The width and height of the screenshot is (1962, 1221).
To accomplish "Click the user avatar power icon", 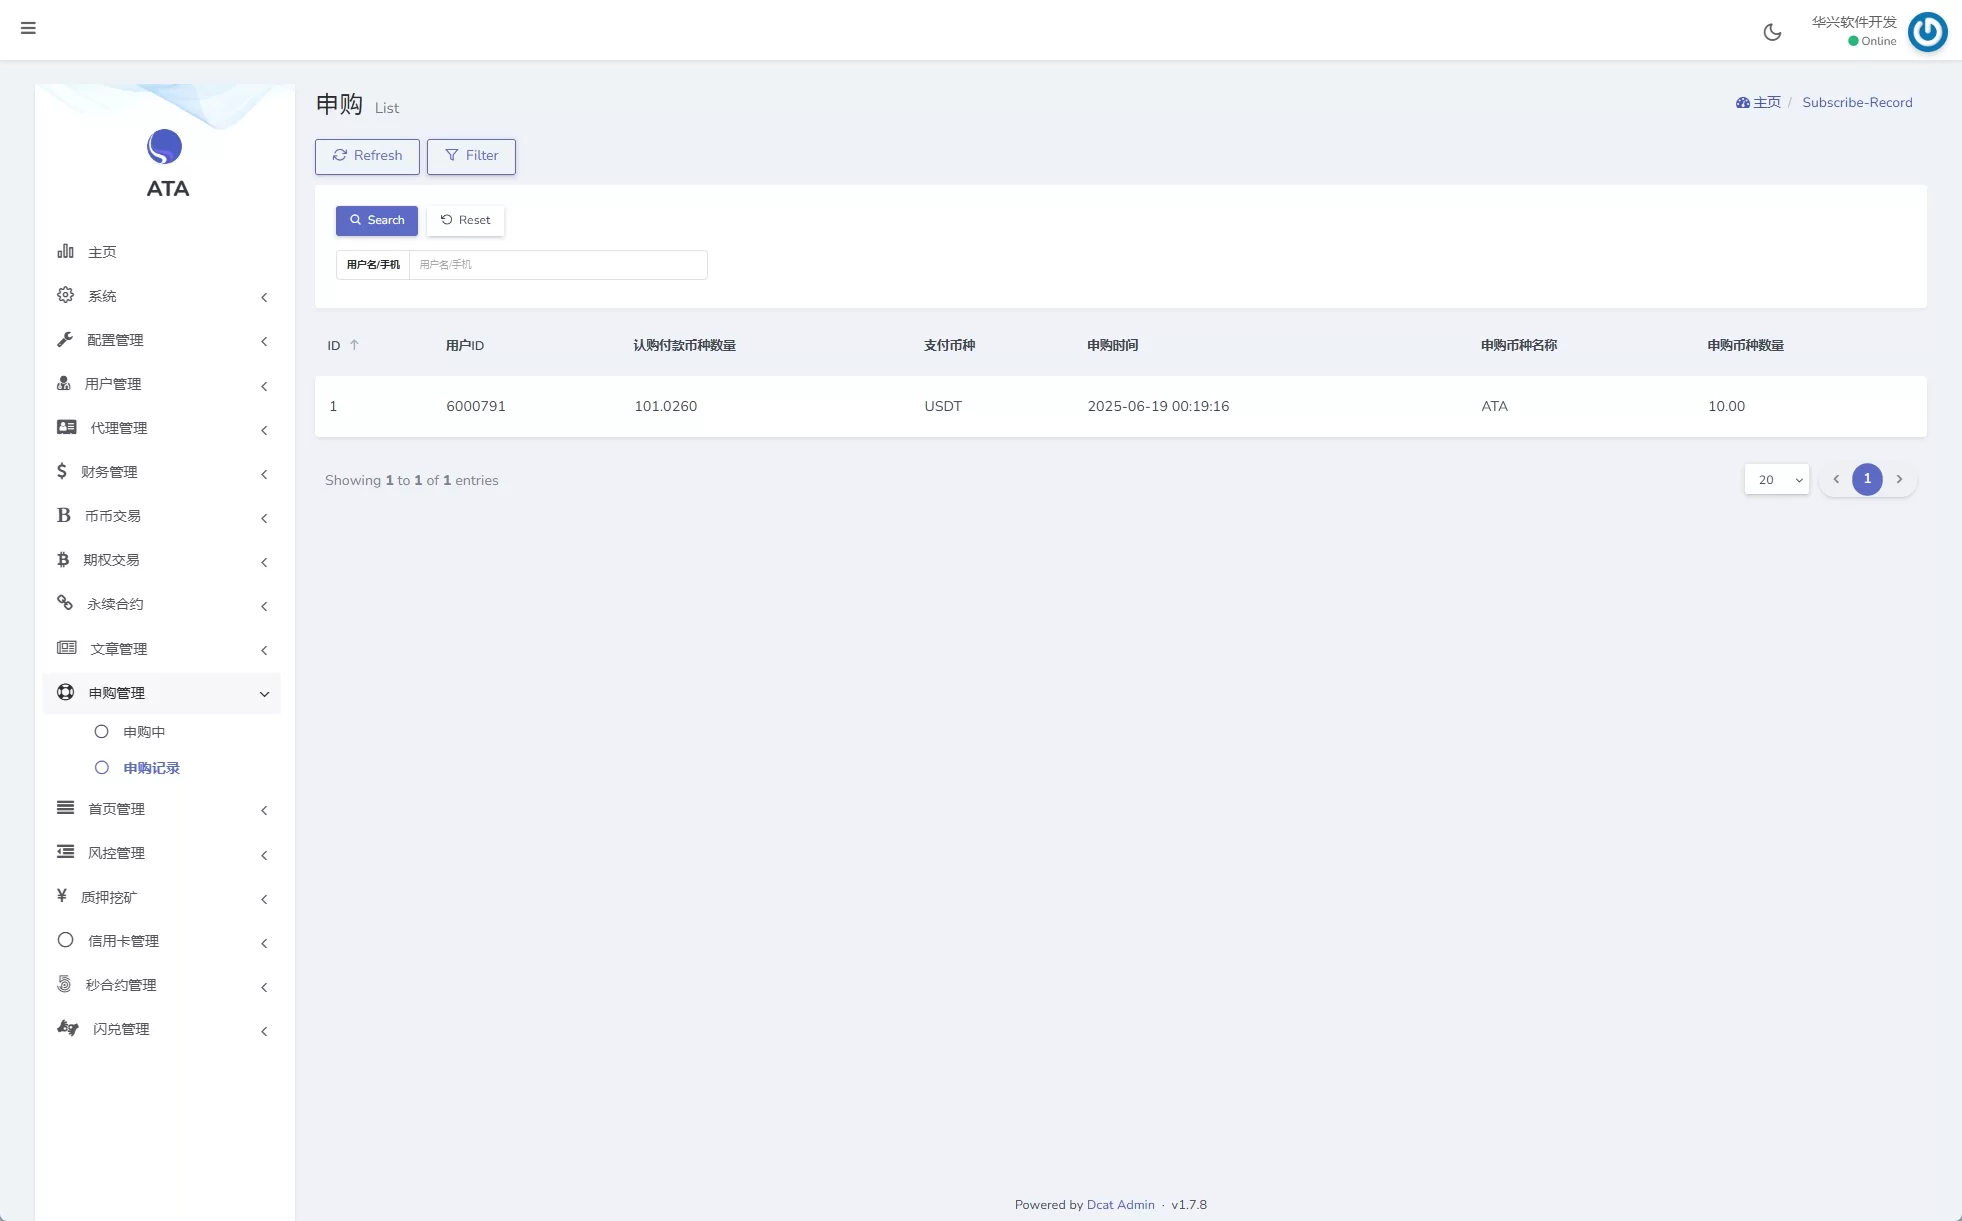I will click(1927, 31).
